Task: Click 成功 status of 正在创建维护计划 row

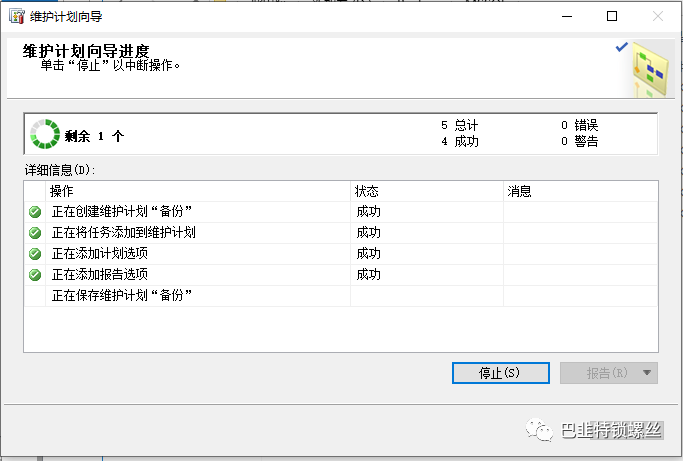Action: [369, 212]
